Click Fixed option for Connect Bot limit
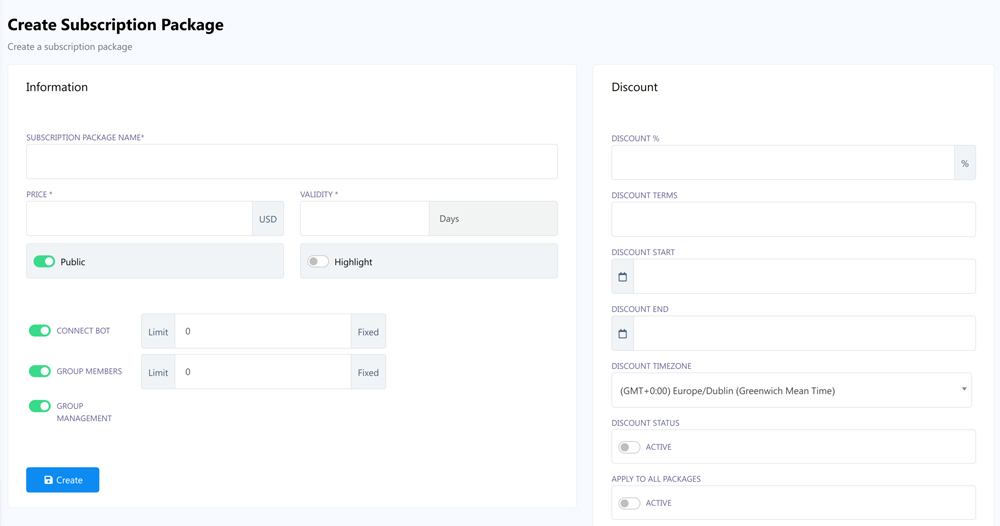Screen dimensions: 1000x526 coord(368,332)
